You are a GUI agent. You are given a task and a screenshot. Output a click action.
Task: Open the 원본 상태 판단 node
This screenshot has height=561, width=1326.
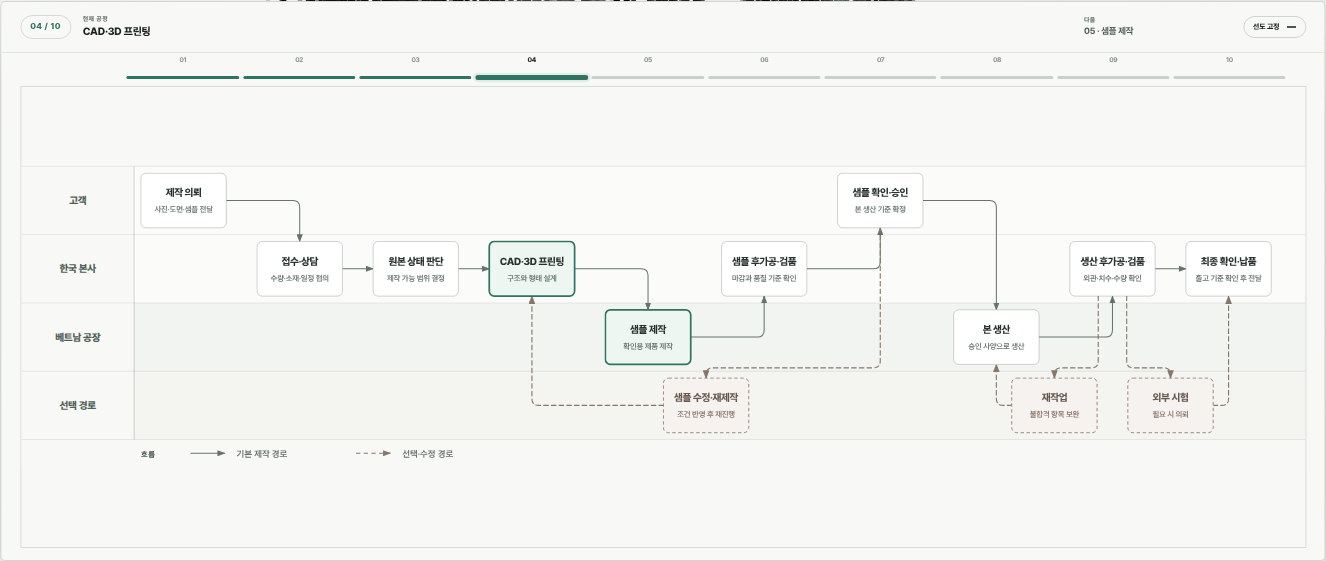point(416,269)
